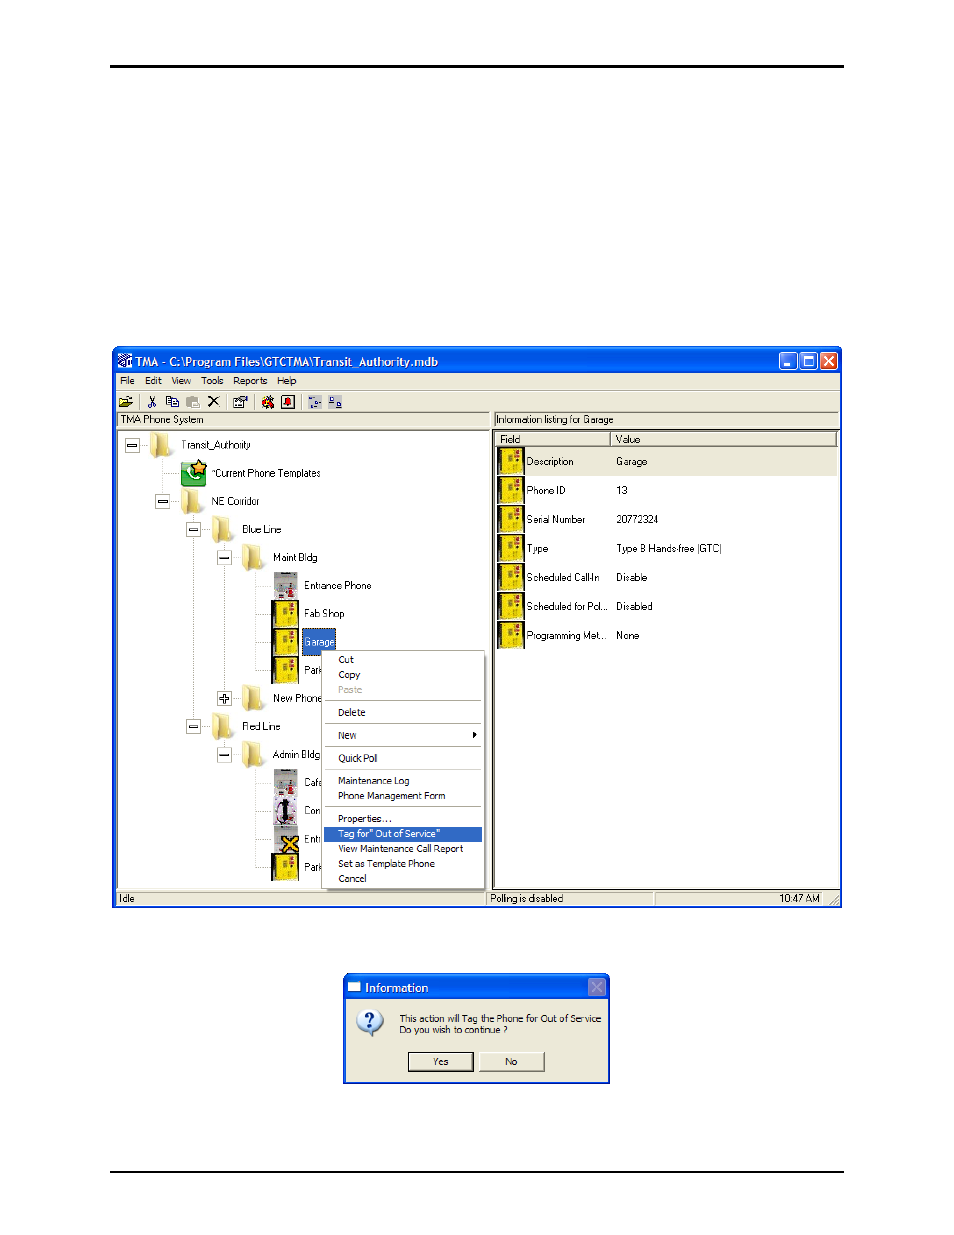
Task: Click the Properties toolbar icon
Action: coord(240,402)
